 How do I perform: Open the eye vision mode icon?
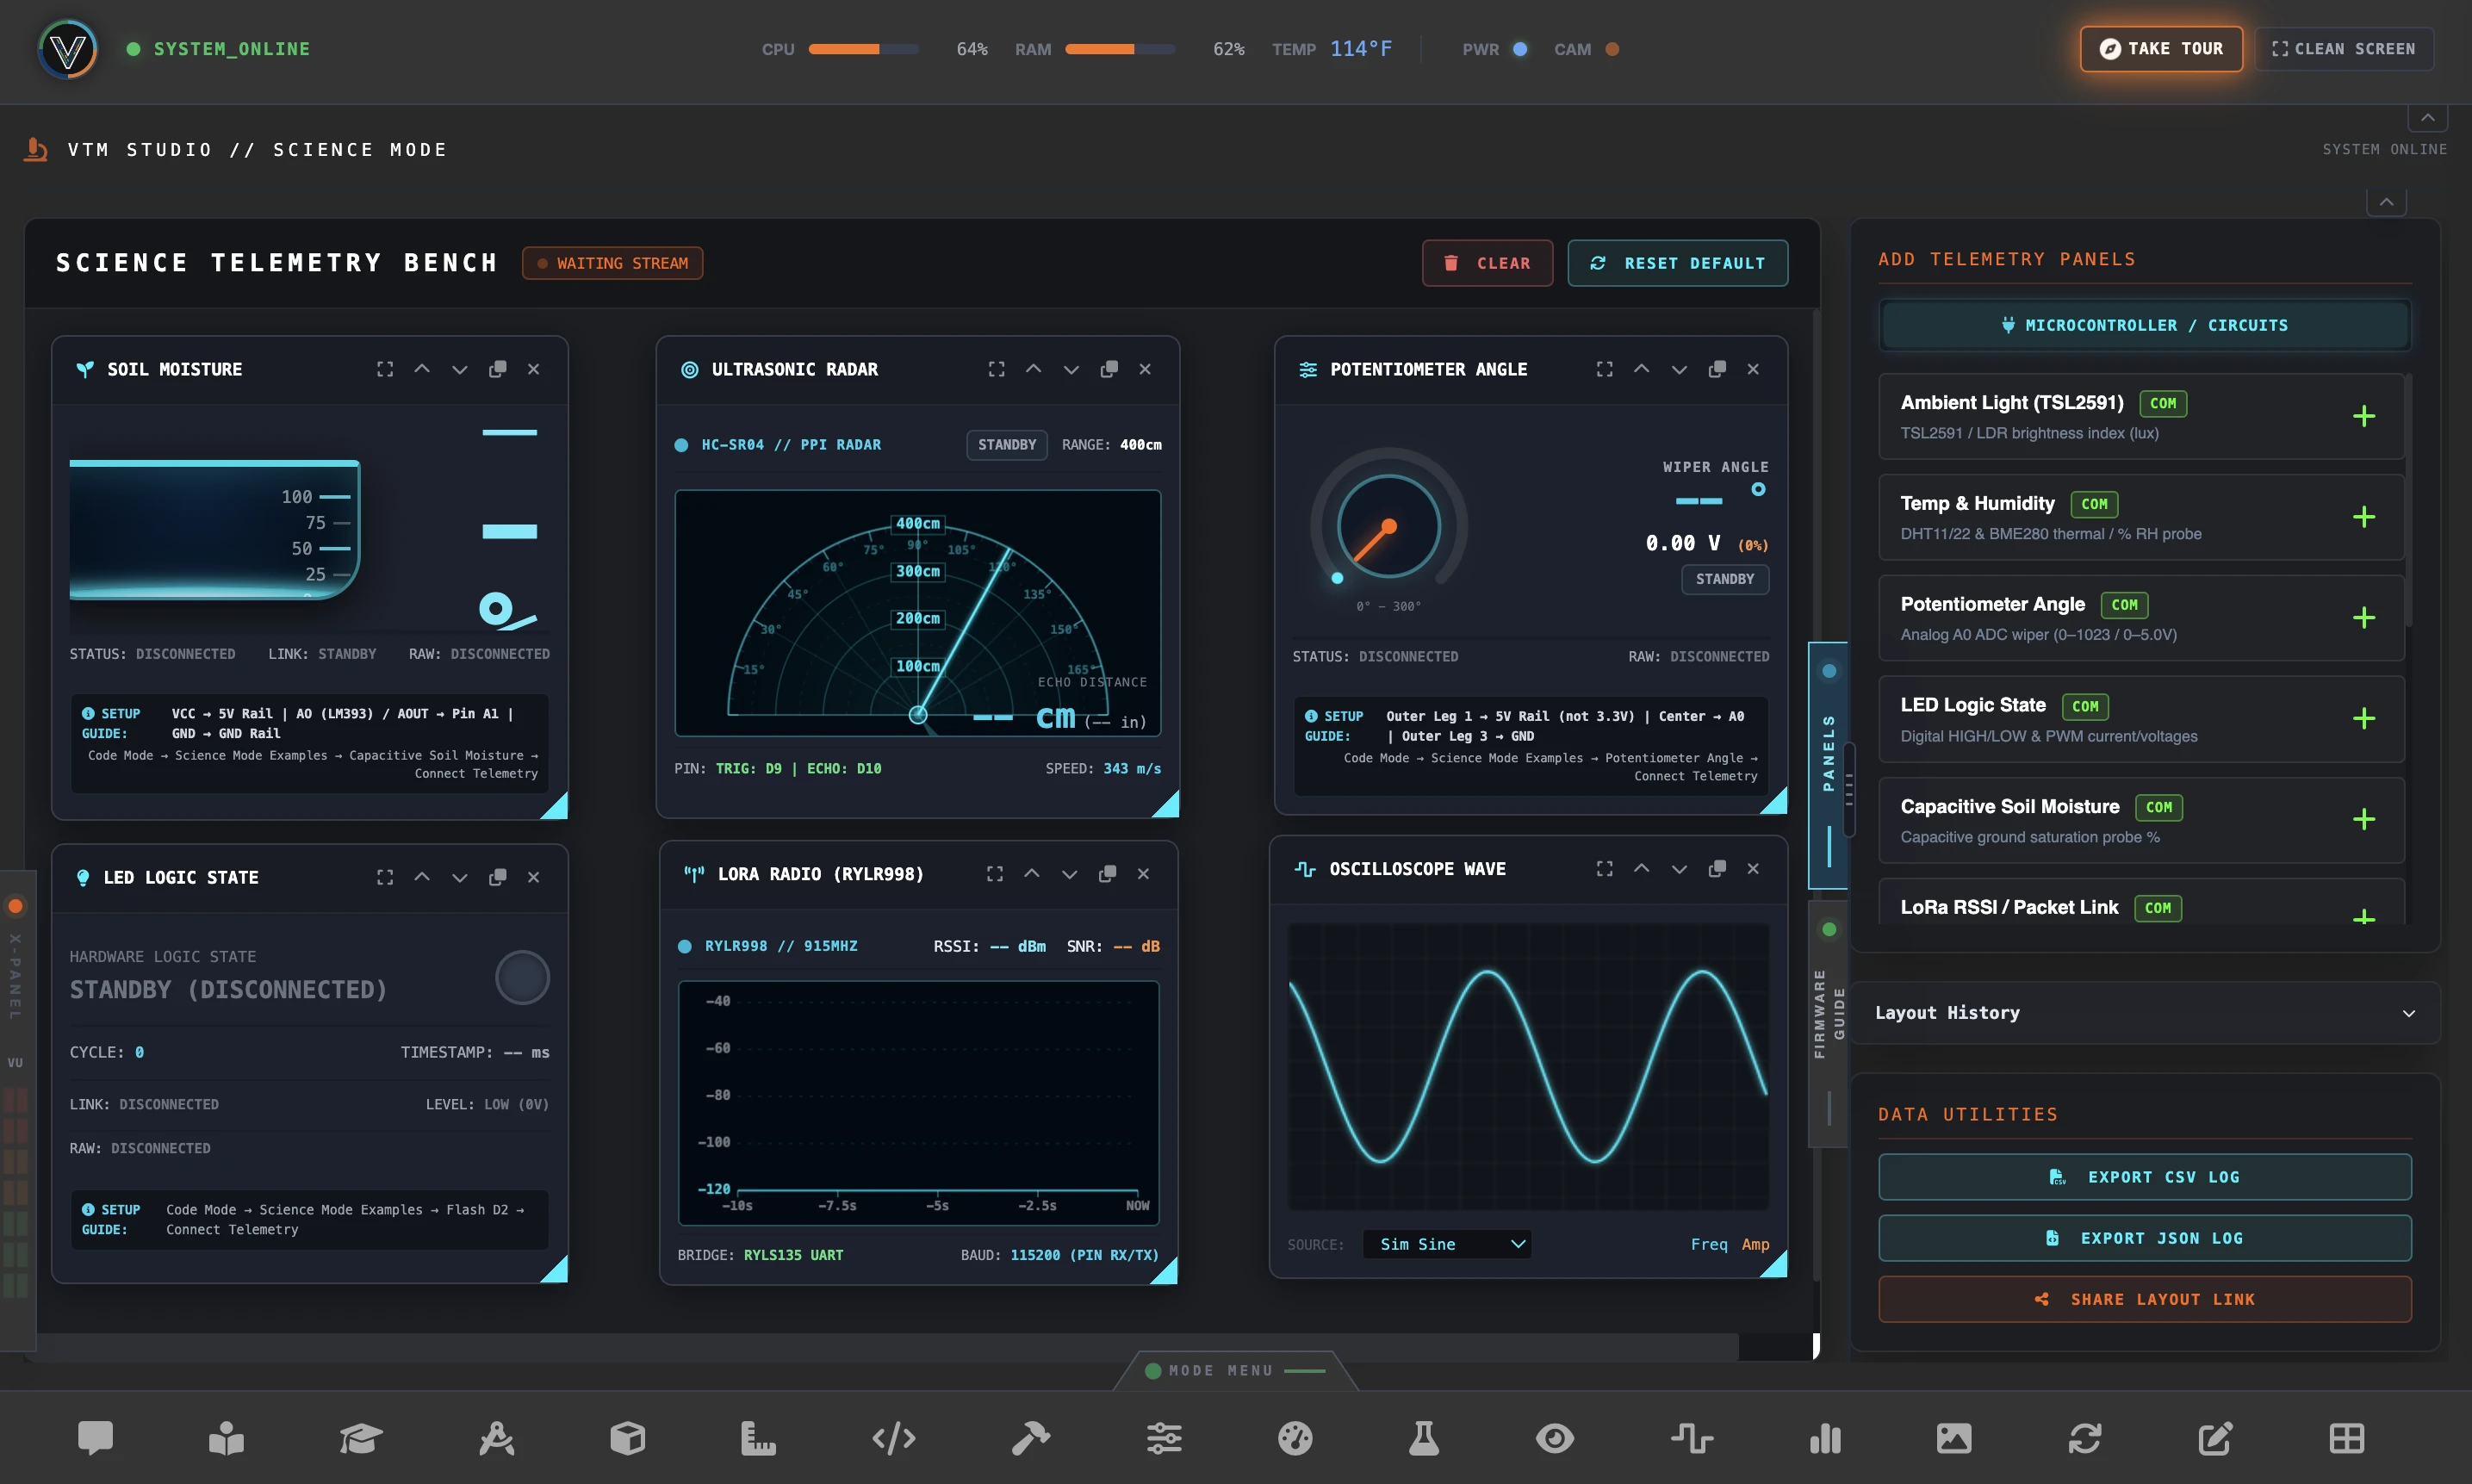tap(1555, 1438)
